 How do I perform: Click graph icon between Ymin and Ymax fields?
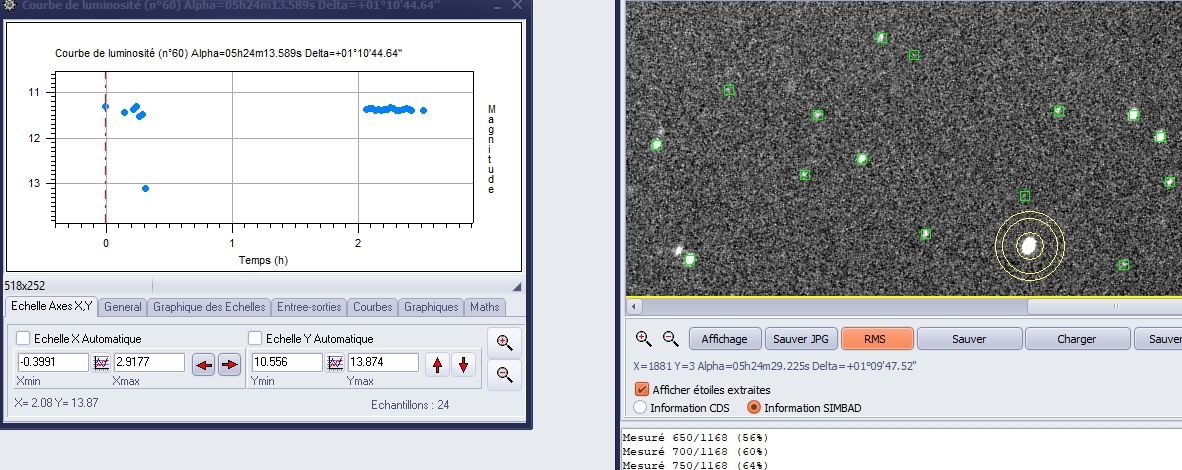pos(335,363)
